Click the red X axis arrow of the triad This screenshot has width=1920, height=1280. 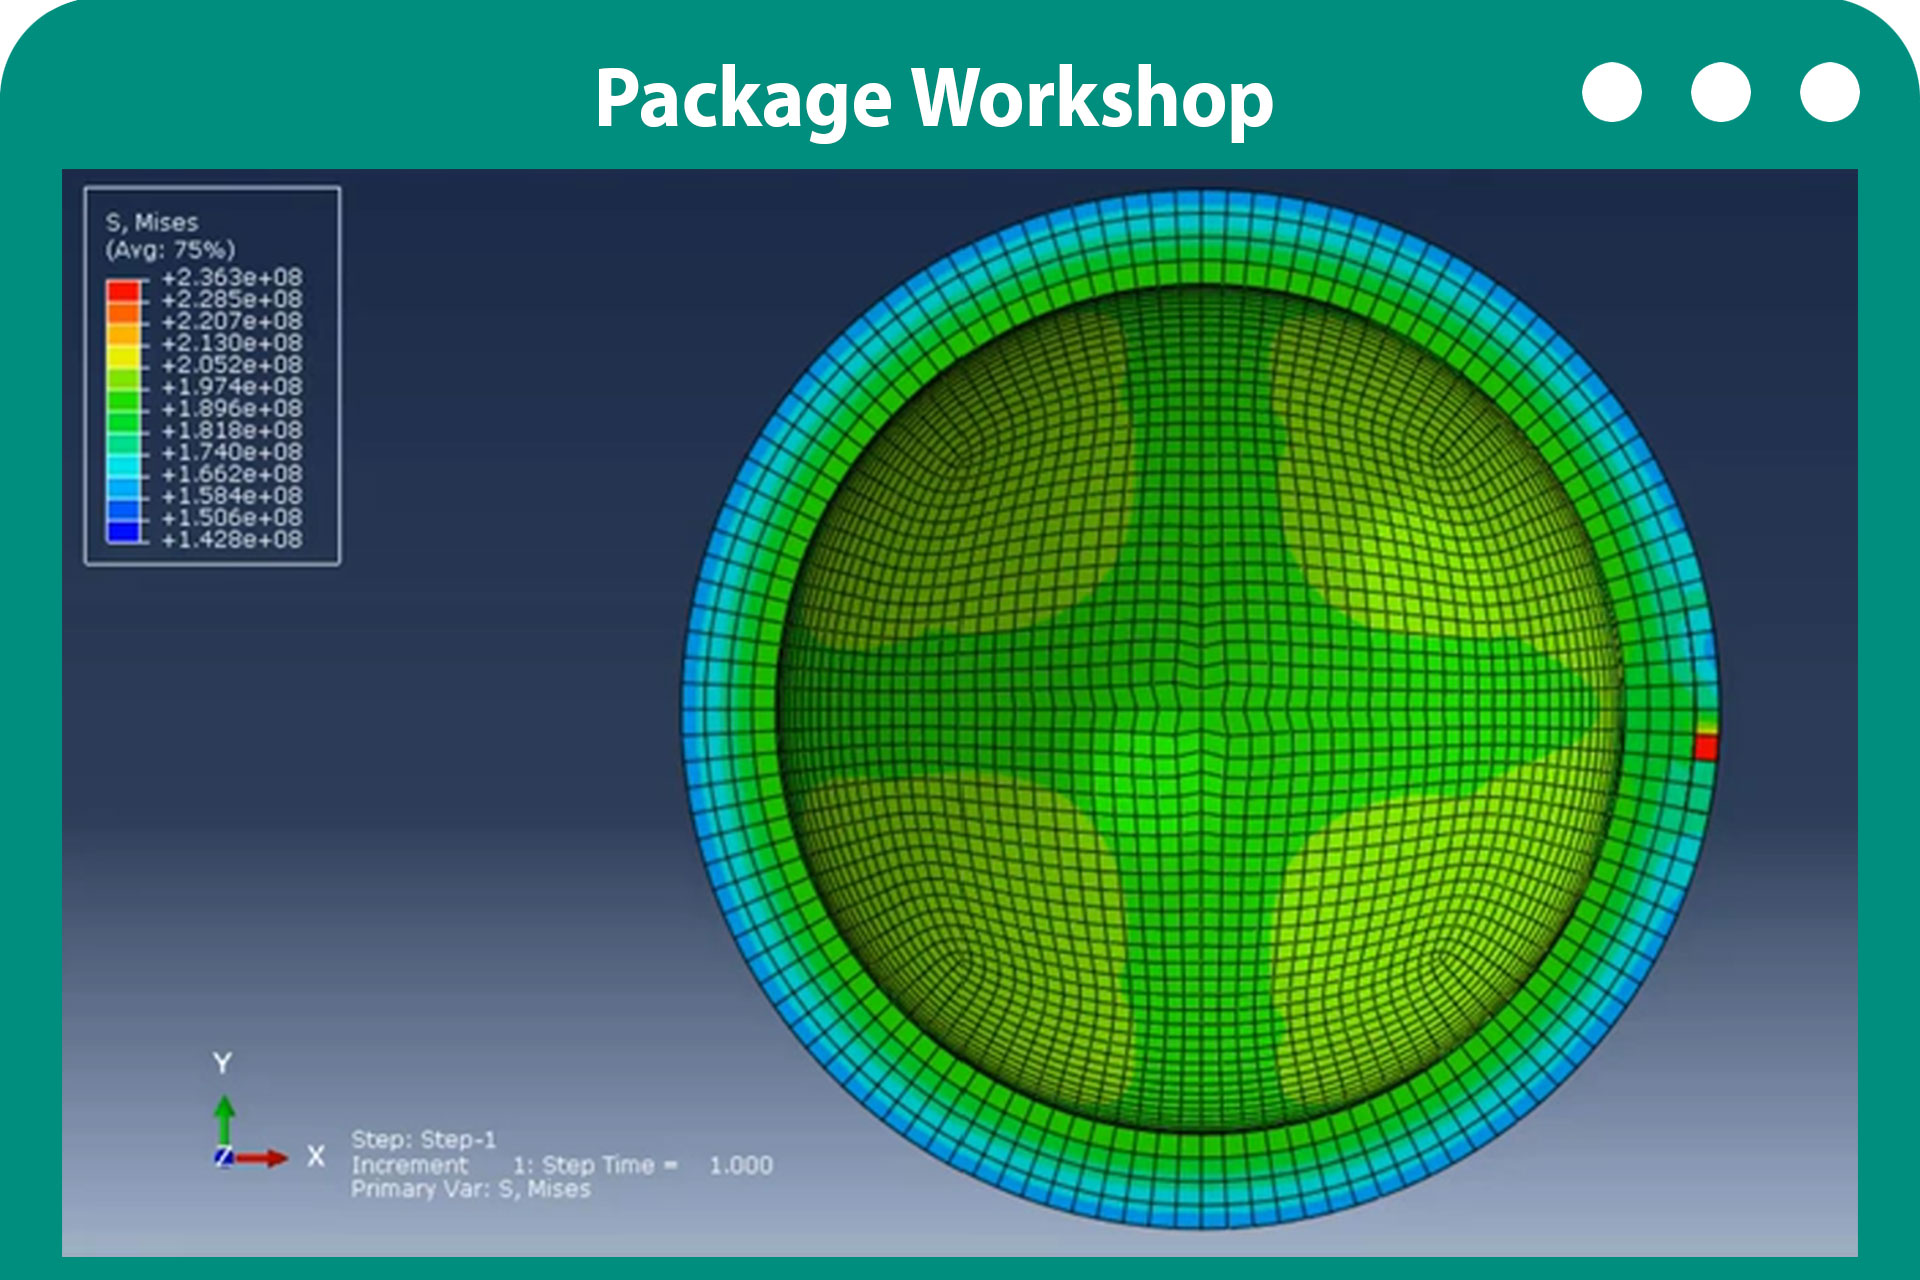pyautogui.click(x=262, y=1158)
